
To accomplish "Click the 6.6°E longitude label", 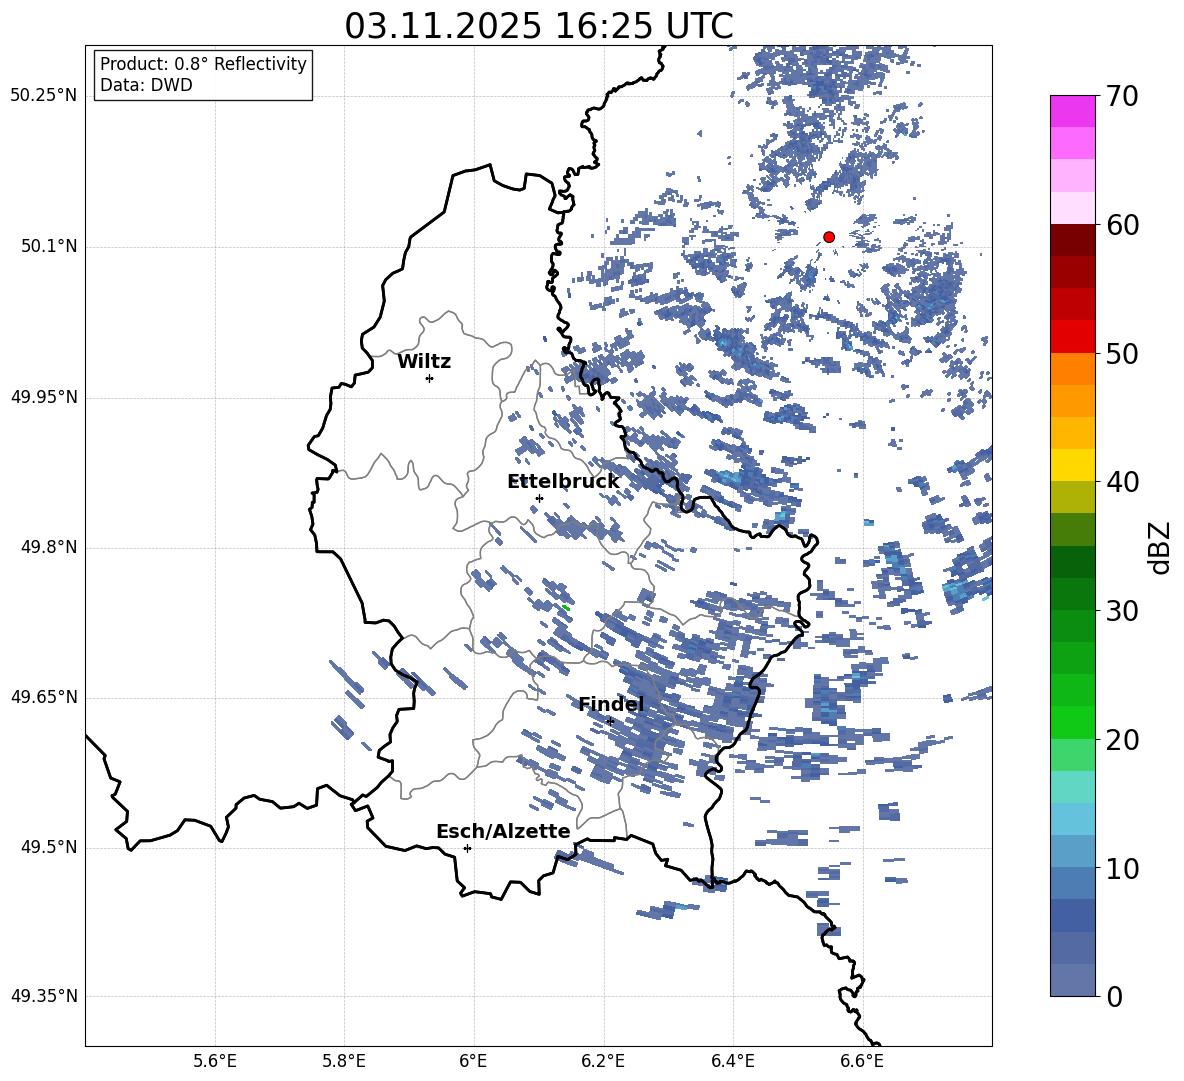I will pyautogui.click(x=862, y=1061).
